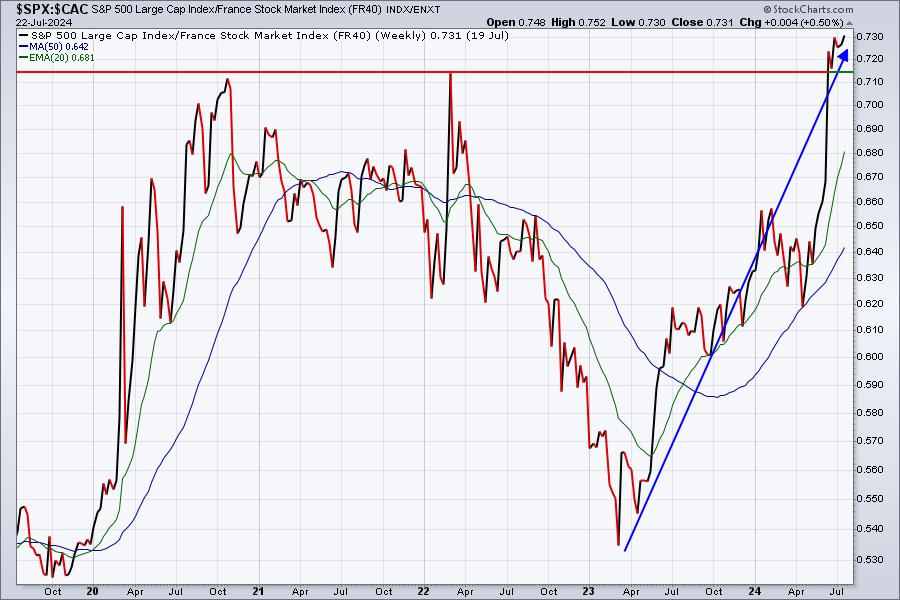Screen dimensions: 900x600
Task: Click the Open 0.748 value in the header
Action: pyautogui.click(x=515, y=22)
